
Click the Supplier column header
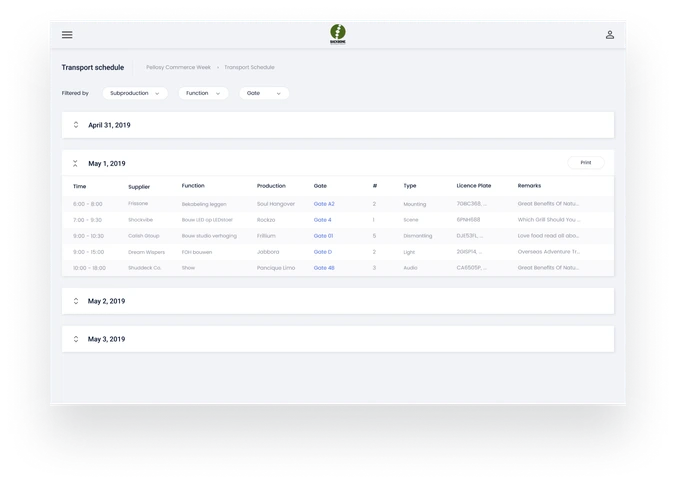(139, 187)
